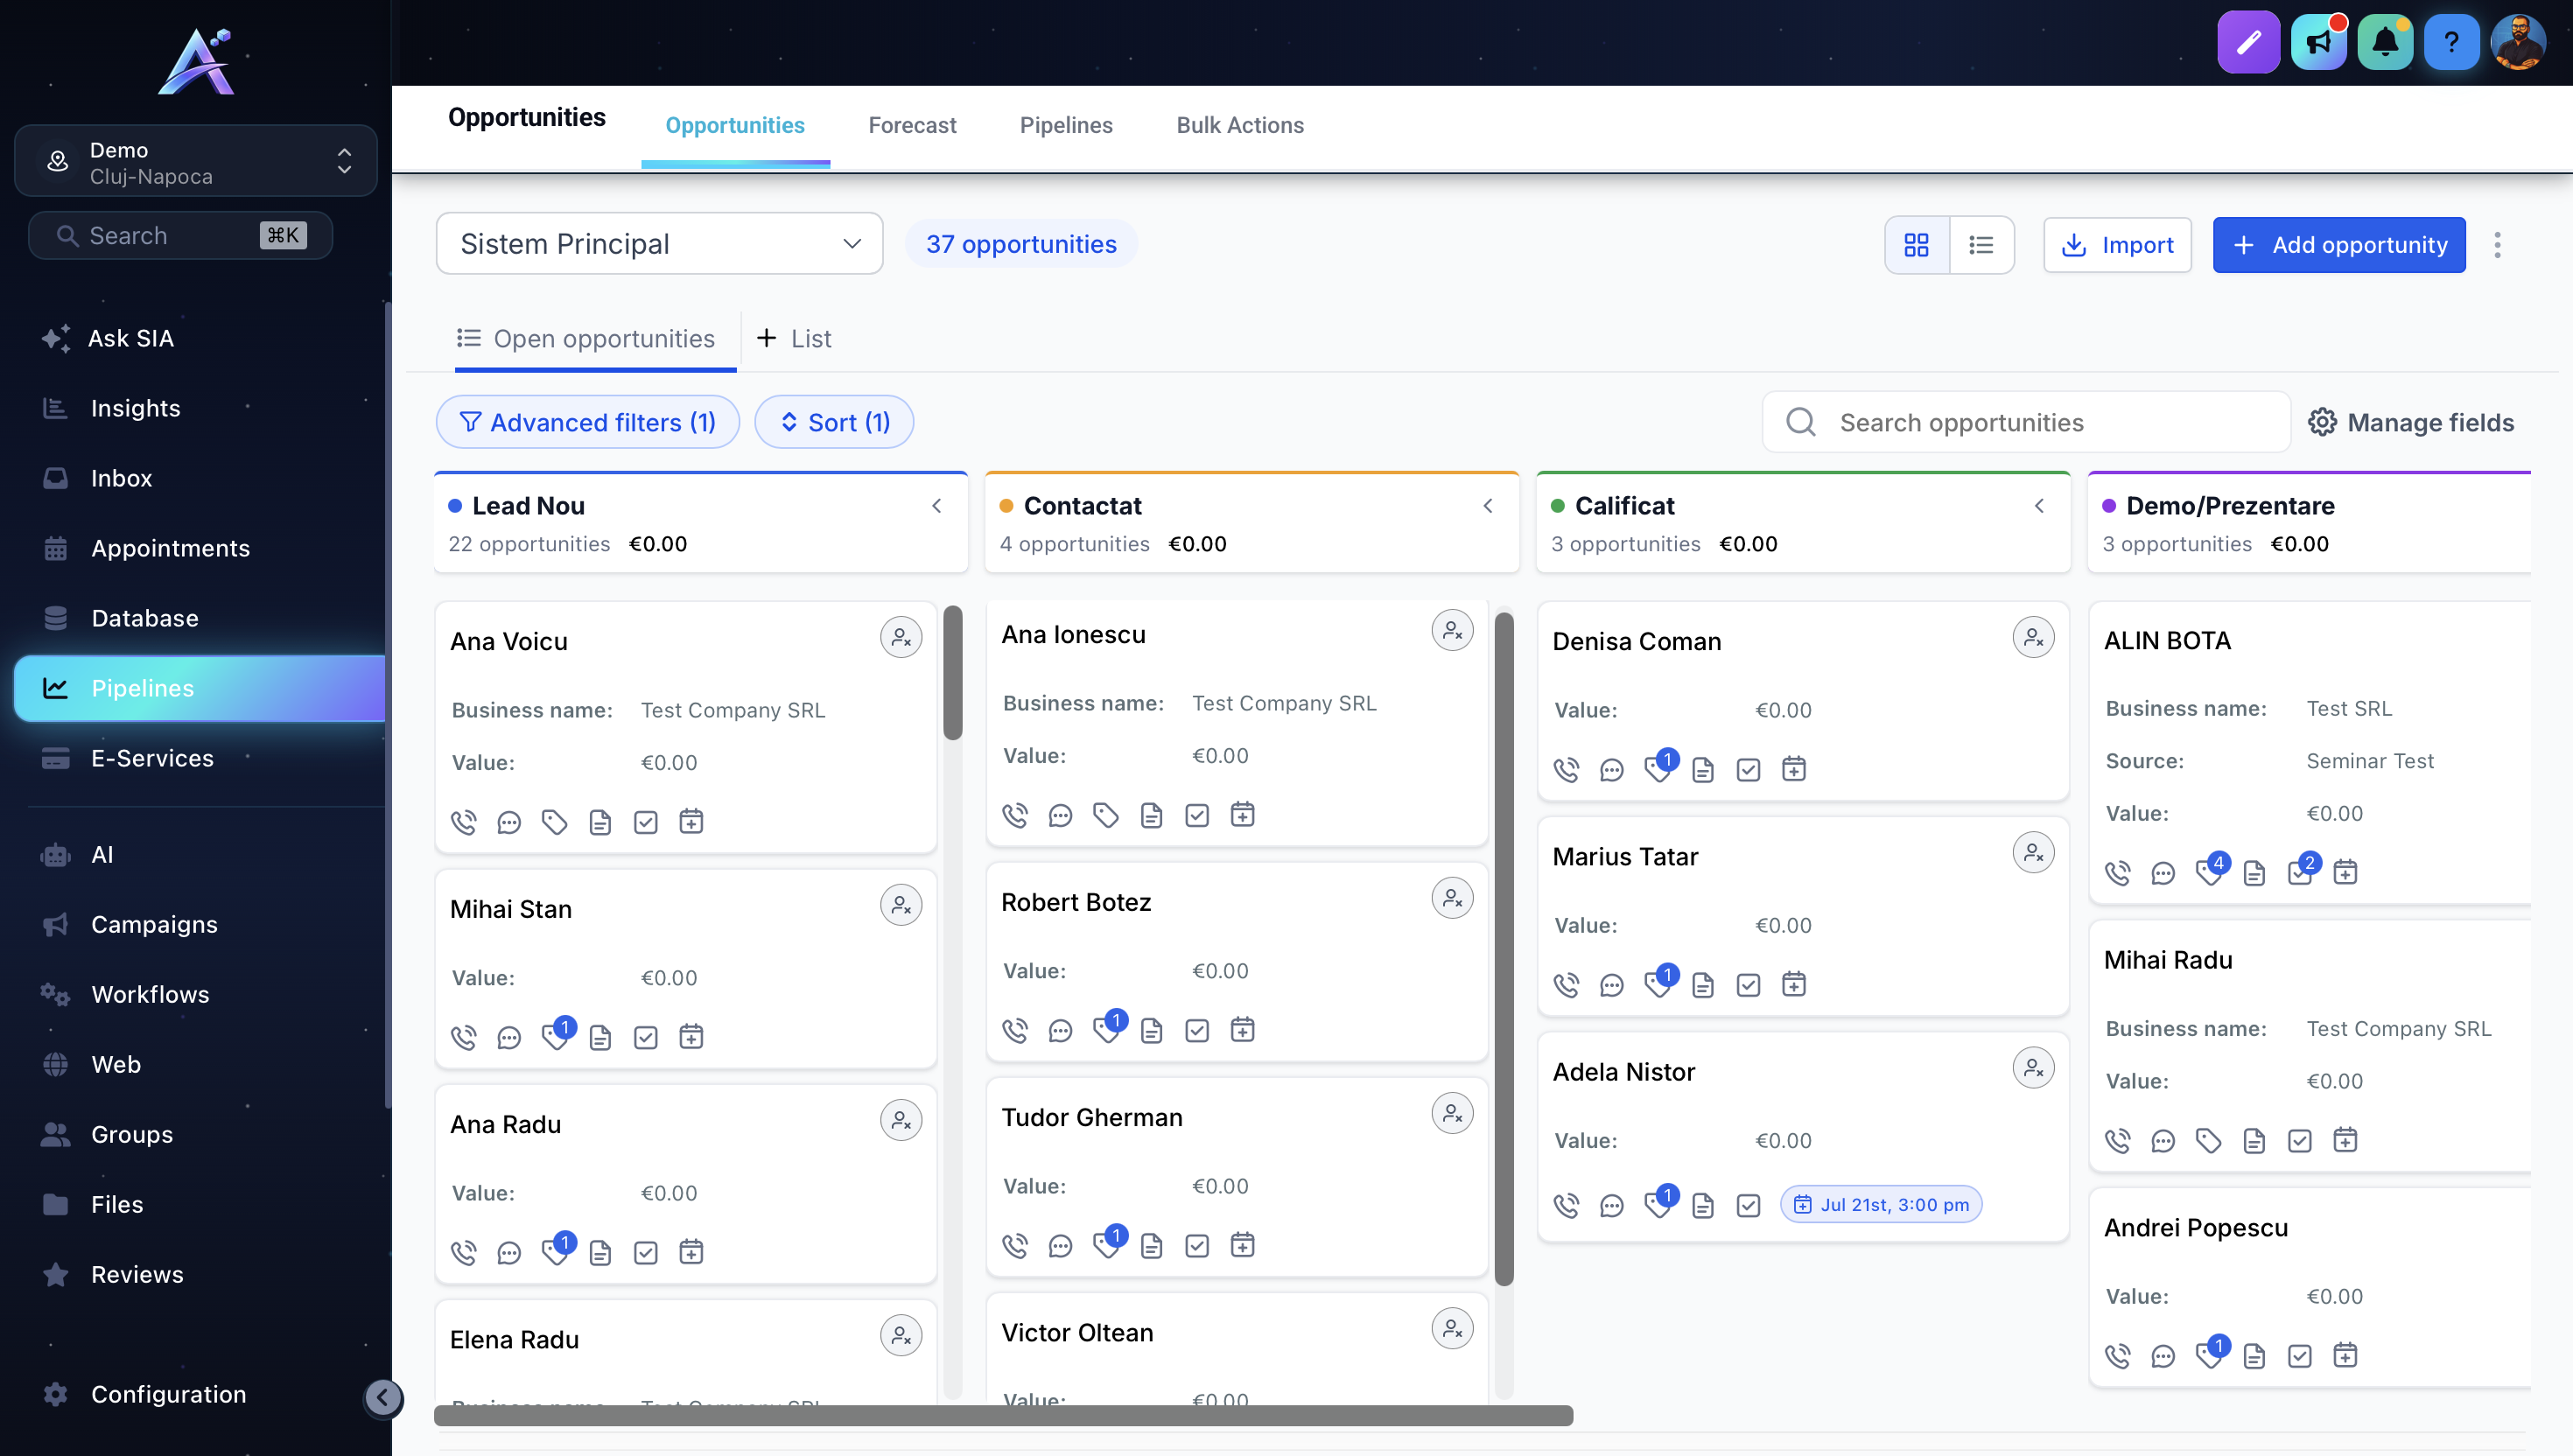This screenshot has height=1456, width=2573.
Task: Open the megaphone announcements icon
Action: [2319, 43]
